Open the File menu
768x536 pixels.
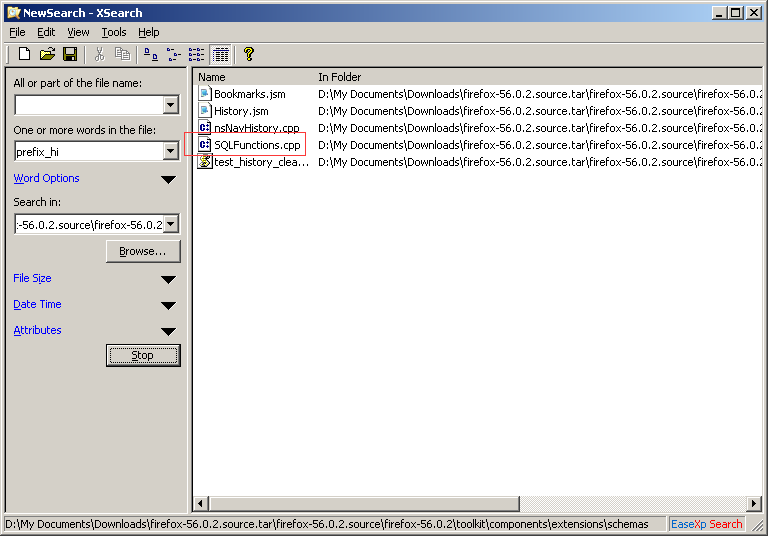(x=17, y=32)
